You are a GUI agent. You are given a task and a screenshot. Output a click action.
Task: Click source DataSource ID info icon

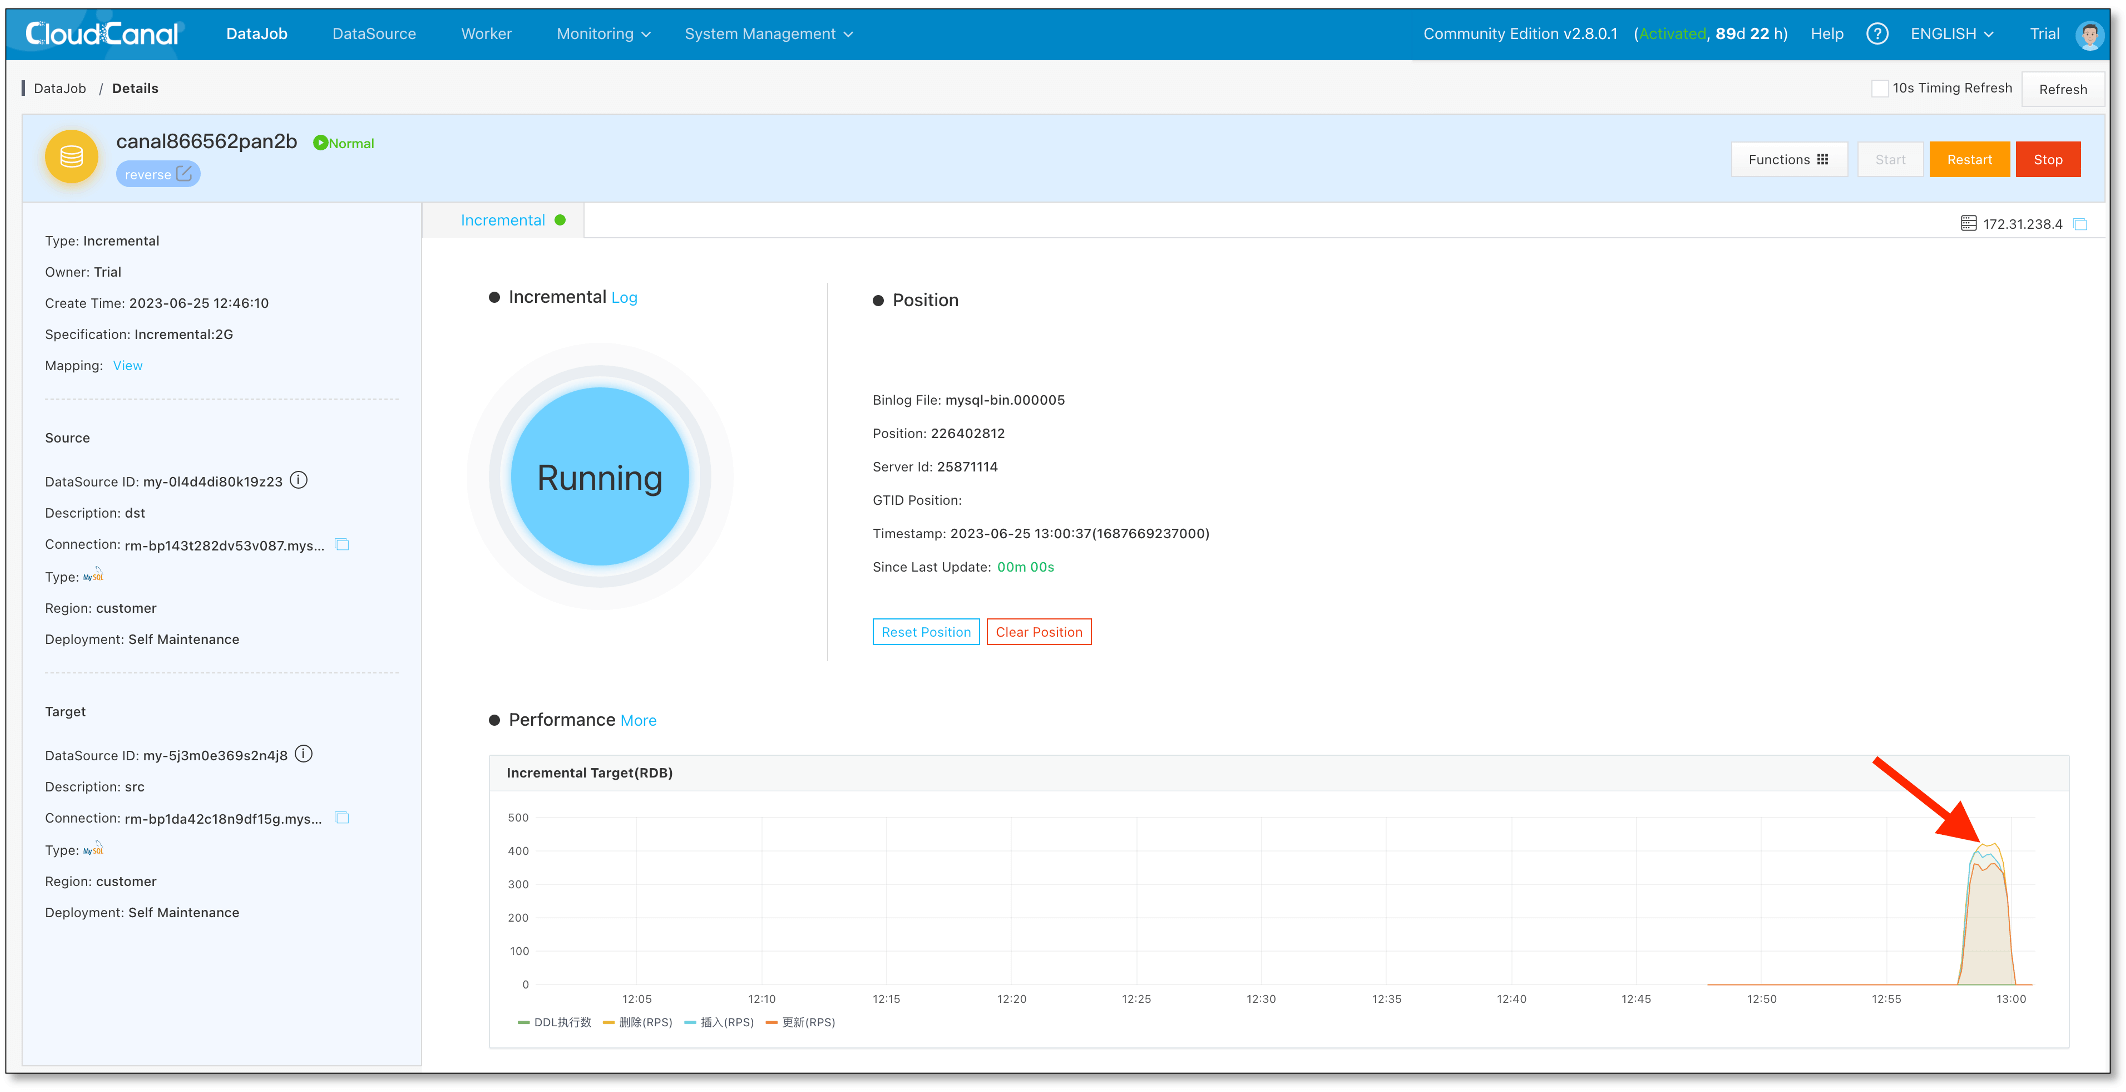(x=299, y=480)
